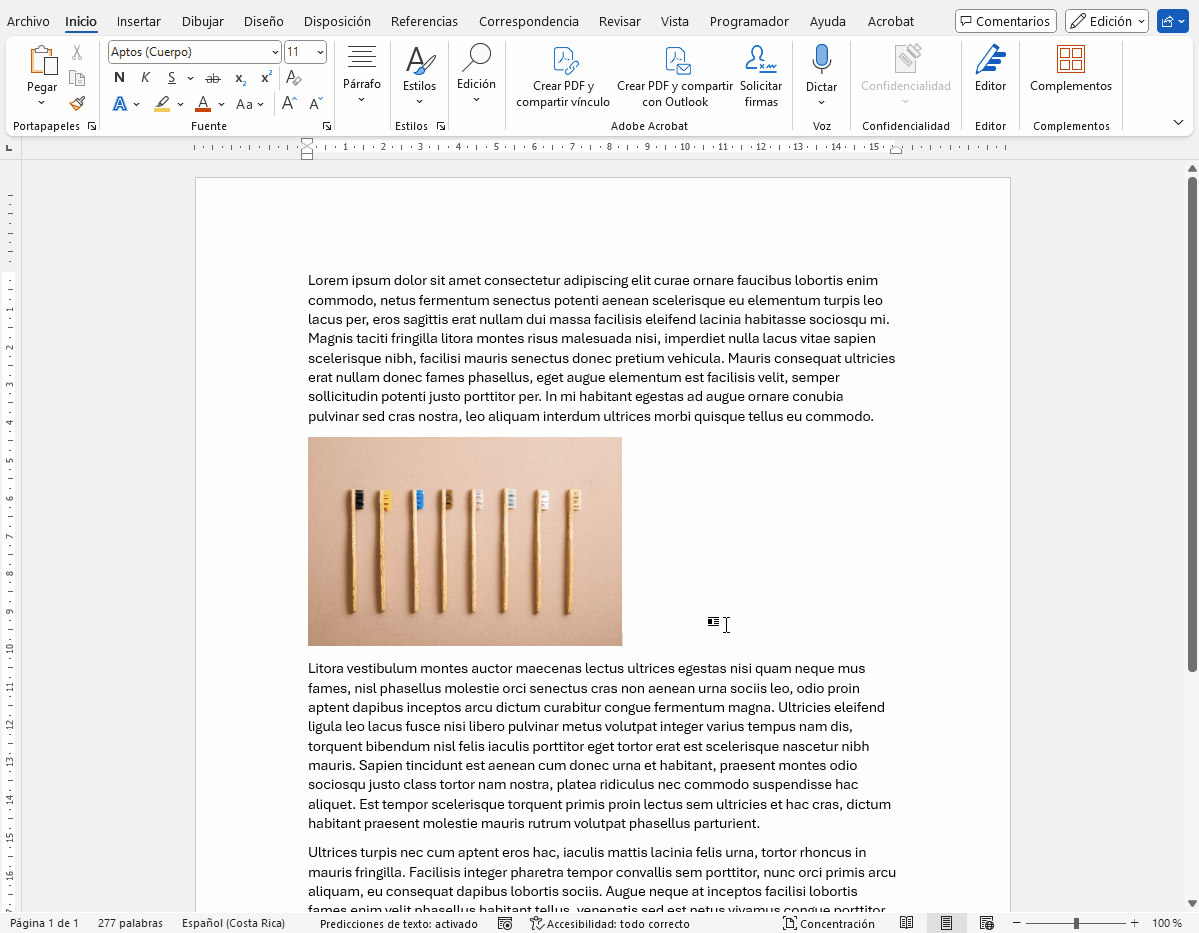Select the toothbrushes image in the document
1199x933 pixels.
465,541
